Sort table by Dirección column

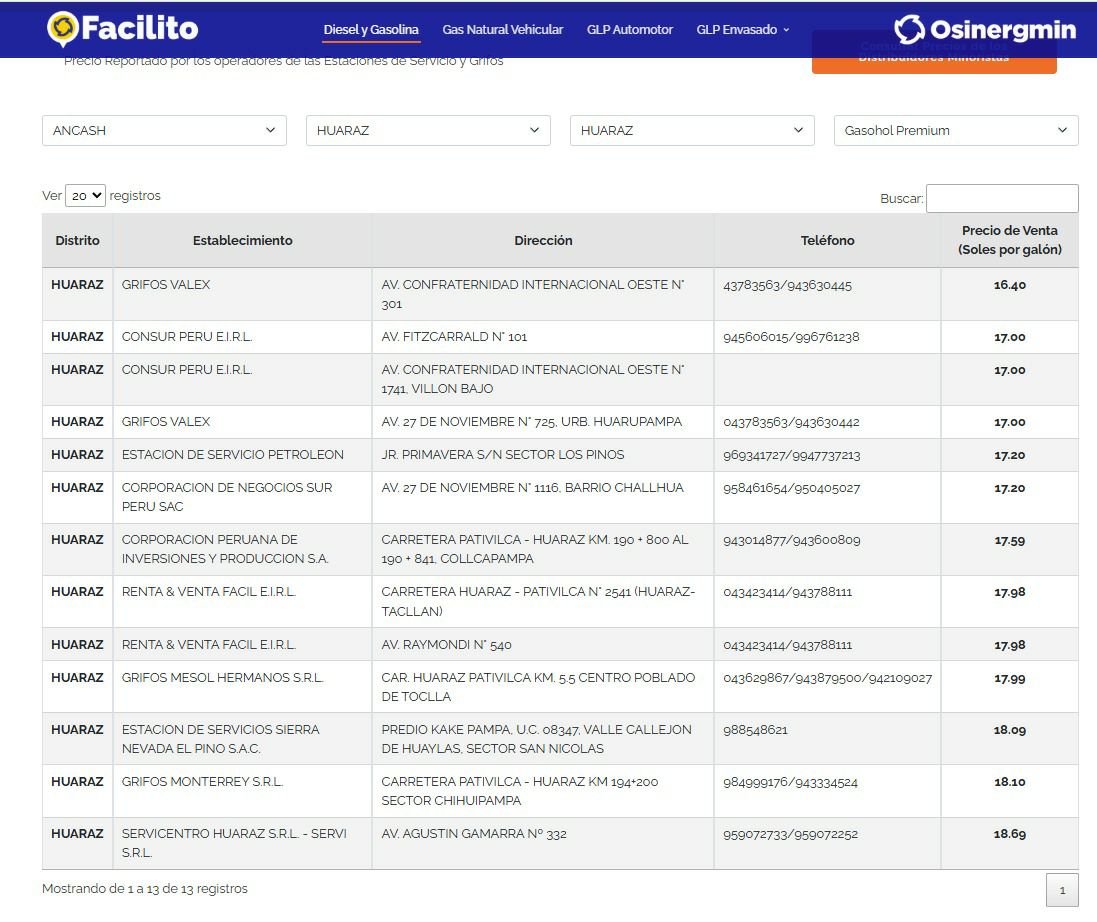[543, 240]
